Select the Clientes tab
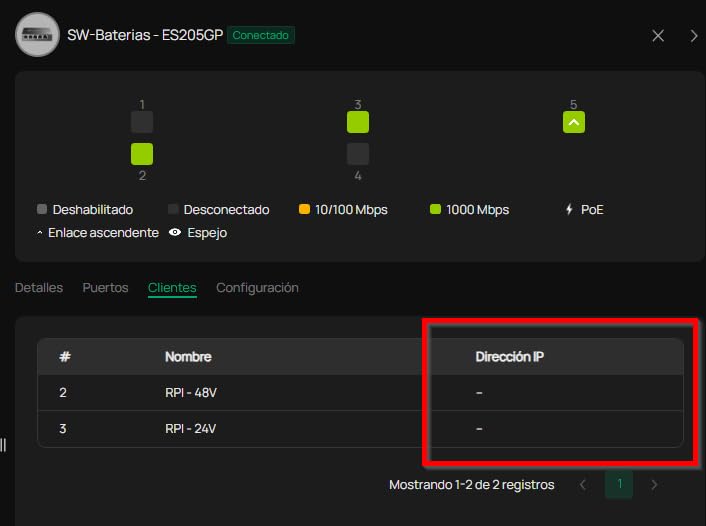This screenshot has width=706, height=526. point(172,287)
